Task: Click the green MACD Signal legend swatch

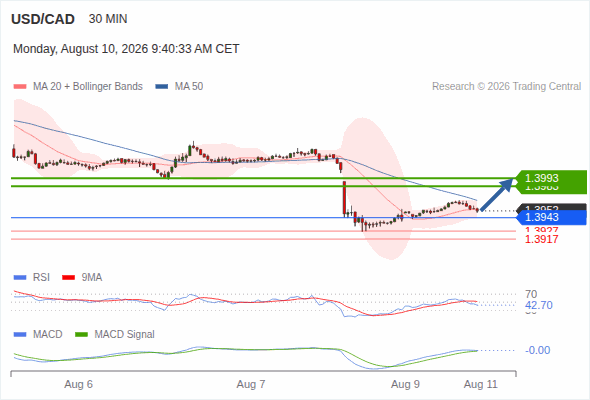Action: pos(81,335)
